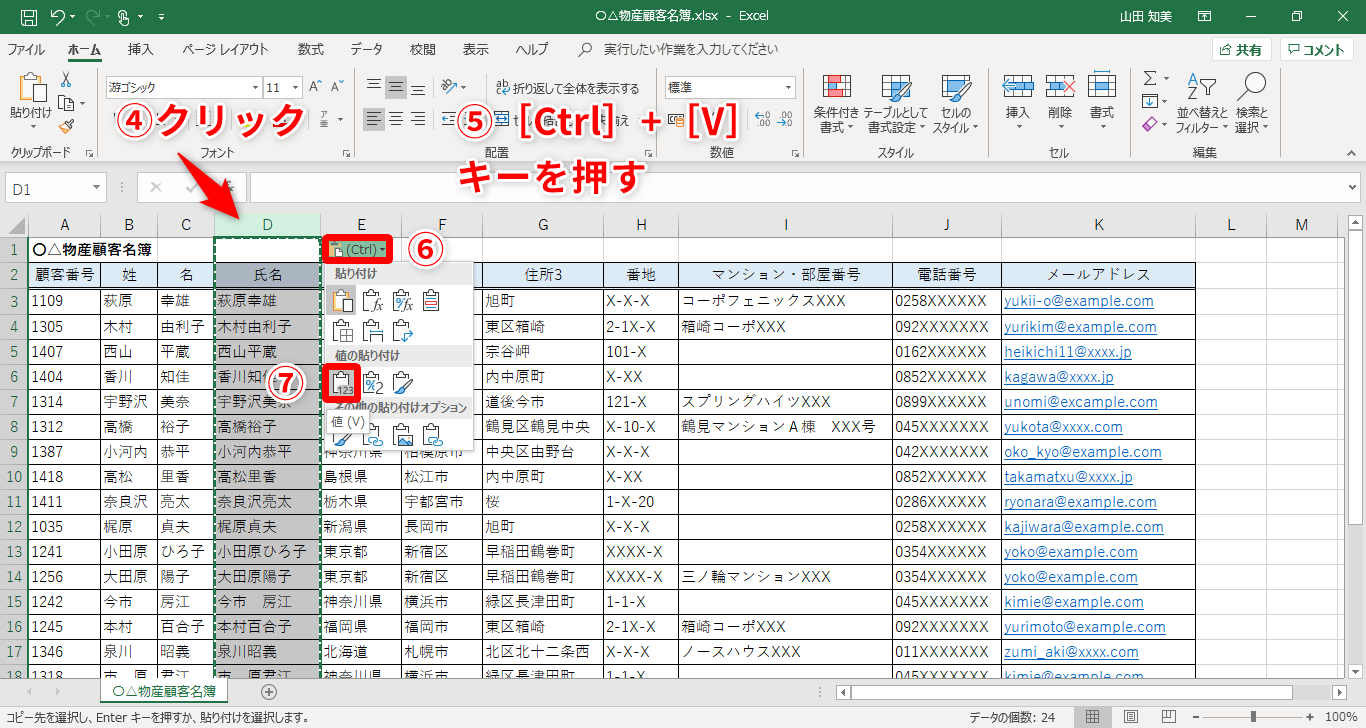1366x728 pixels.
Task: Add a new sheet with plus button
Action: [x=268, y=691]
